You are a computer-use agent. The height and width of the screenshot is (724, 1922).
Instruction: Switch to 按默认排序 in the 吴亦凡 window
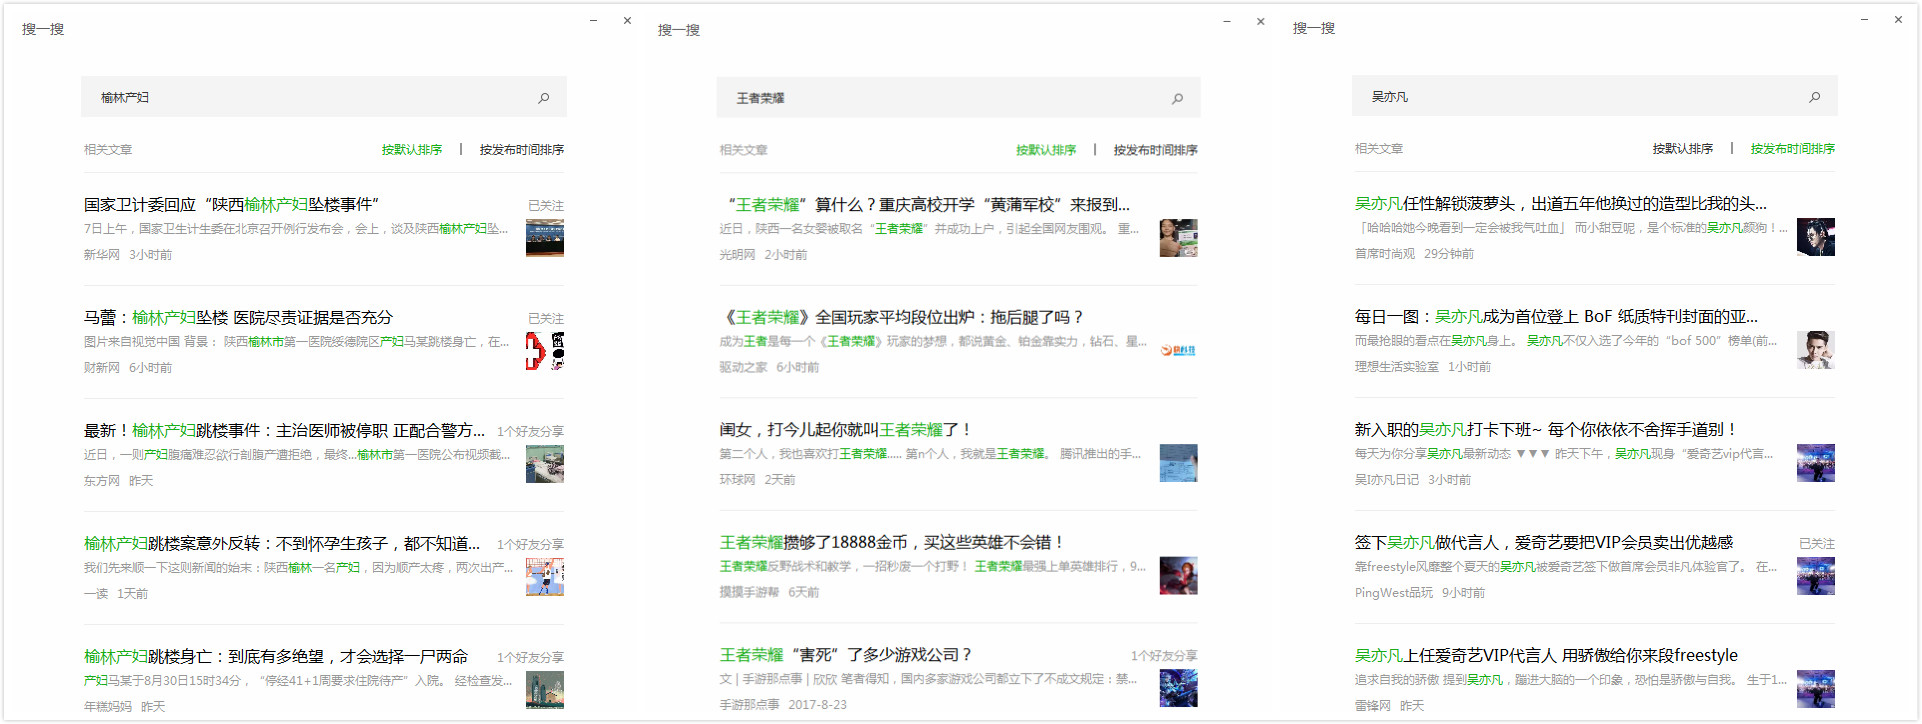(x=1683, y=149)
